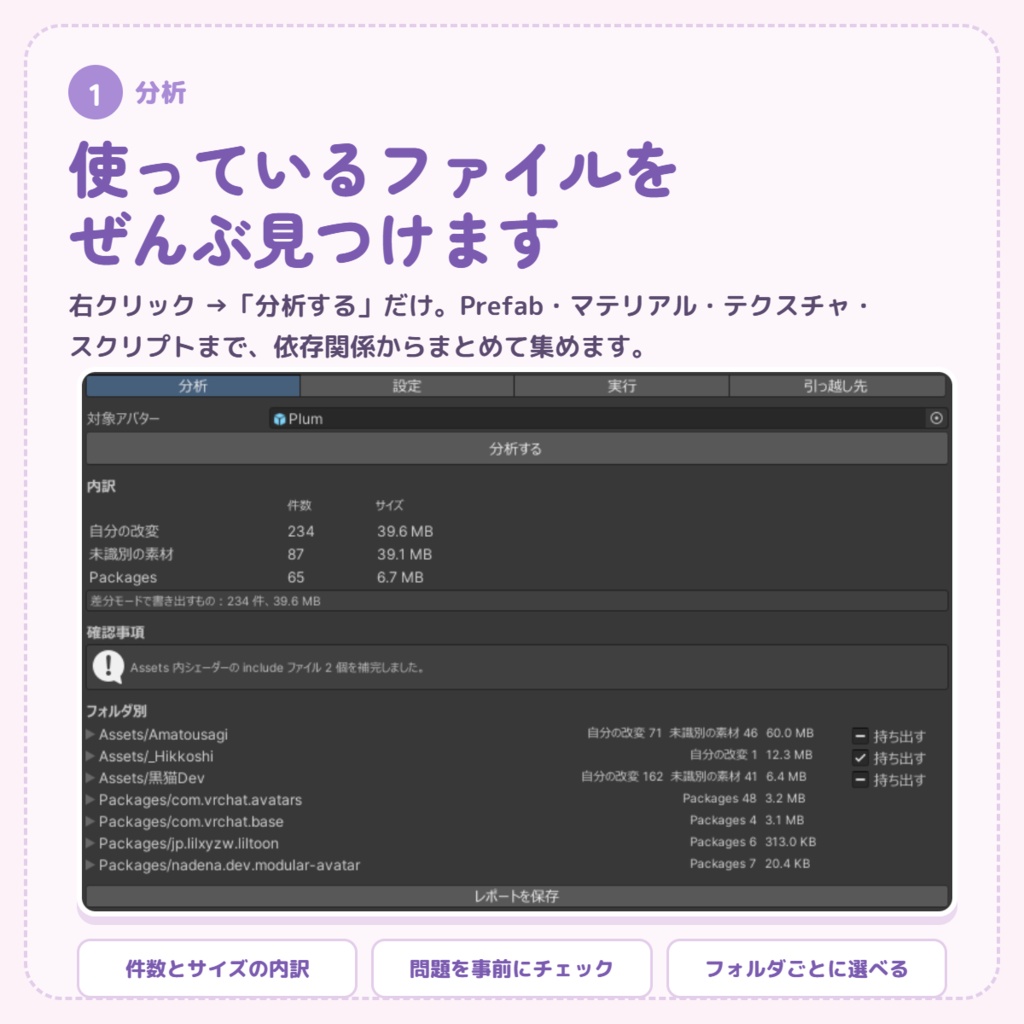Click the include ファイル補完 message text

(x=278, y=667)
